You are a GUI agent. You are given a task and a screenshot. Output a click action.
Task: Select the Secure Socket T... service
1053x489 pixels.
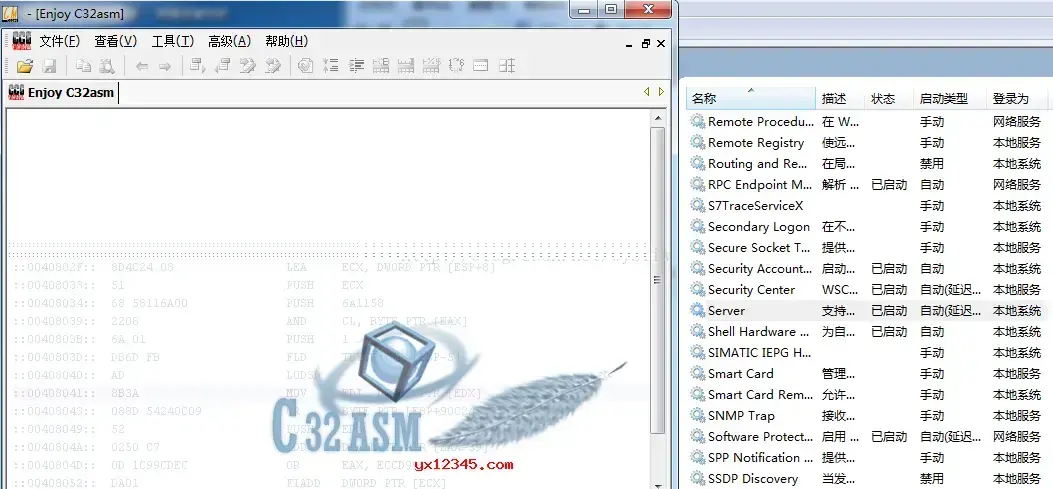click(759, 248)
